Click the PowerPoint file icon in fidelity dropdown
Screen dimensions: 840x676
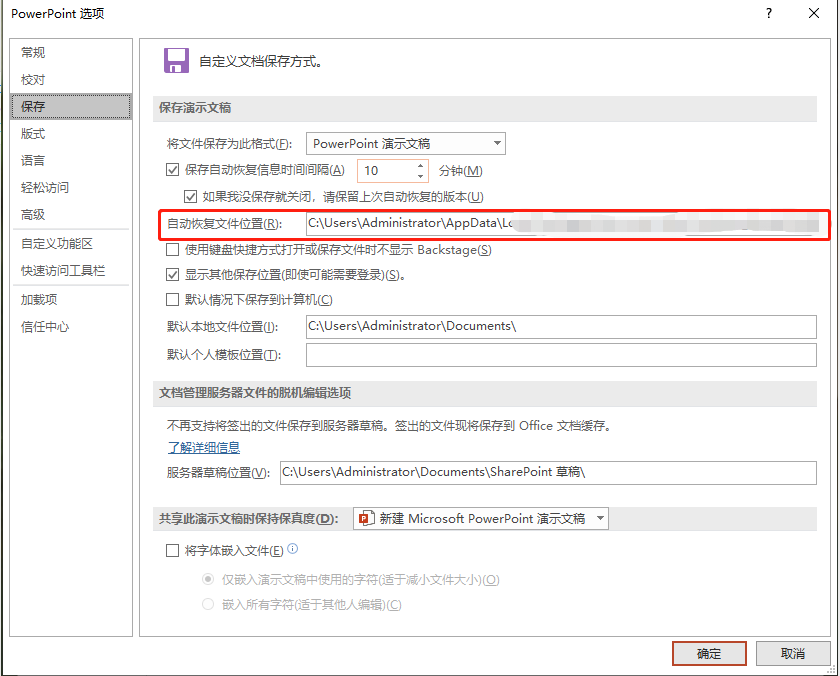pos(366,519)
